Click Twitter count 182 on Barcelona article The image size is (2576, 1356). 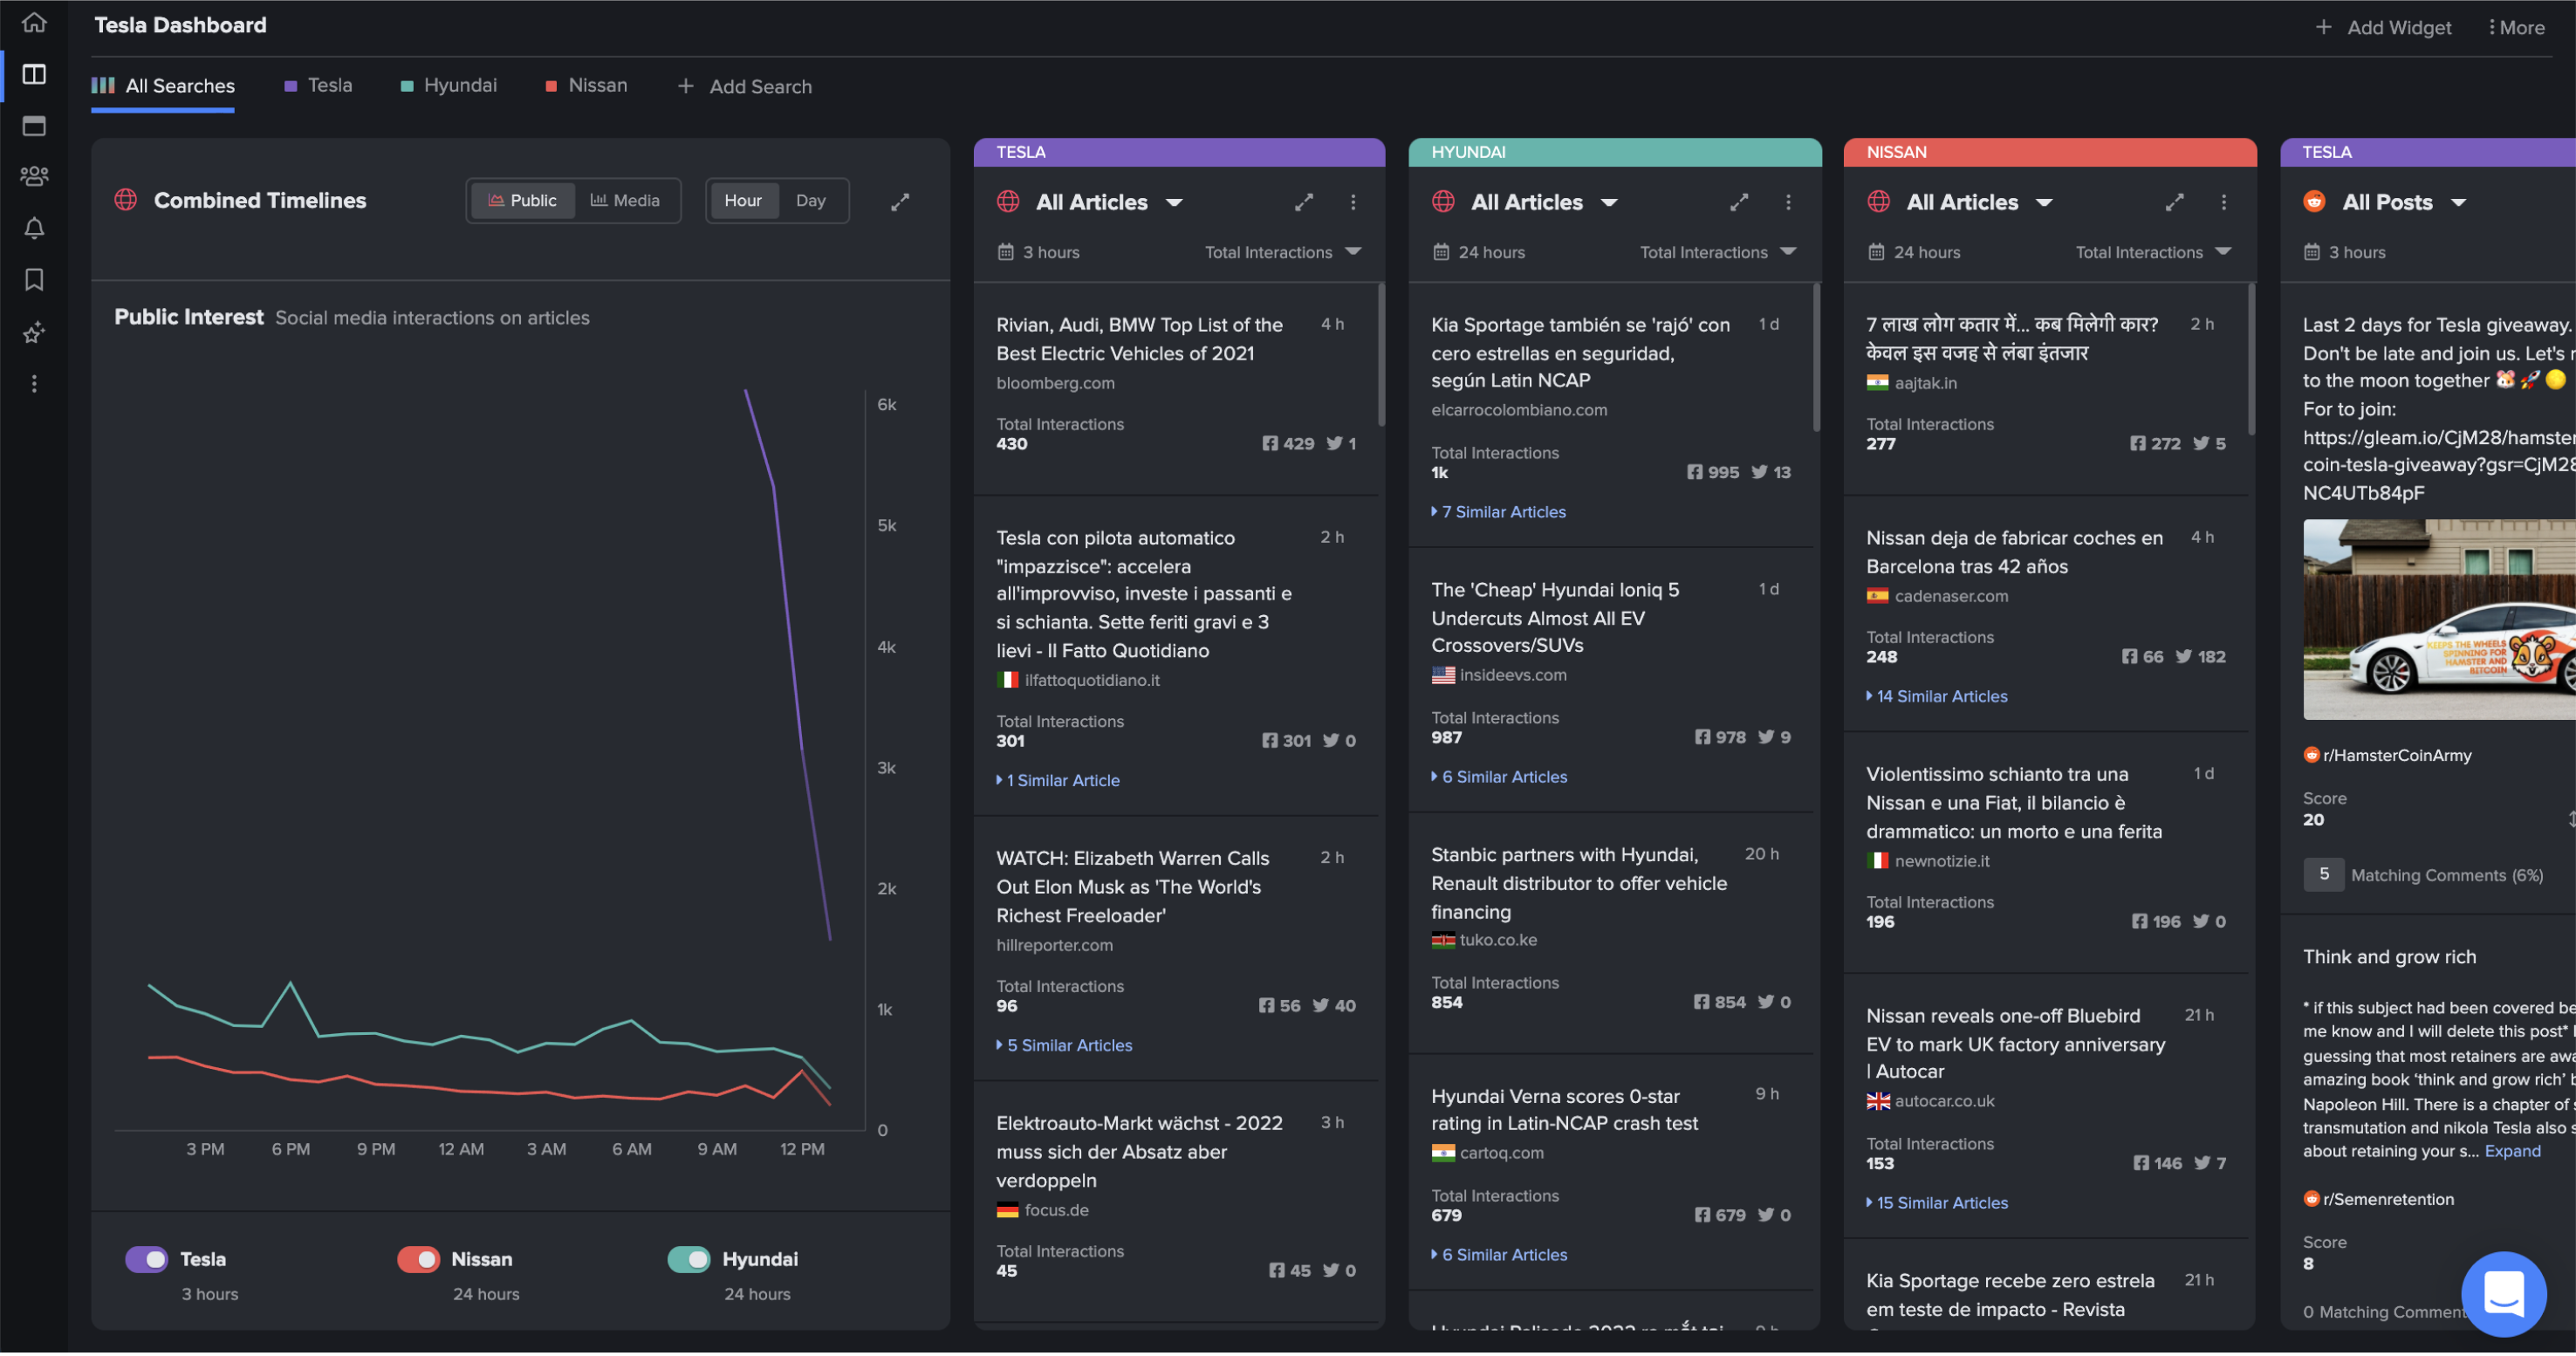click(2201, 658)
